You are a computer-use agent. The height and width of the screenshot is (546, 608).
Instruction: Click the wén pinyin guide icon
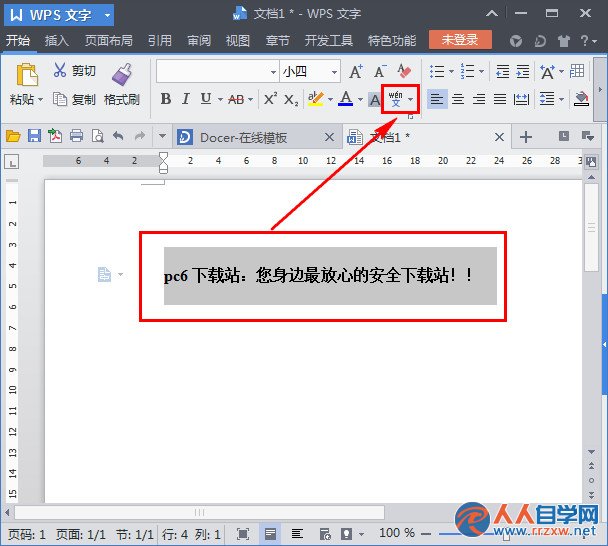point(396,99)
